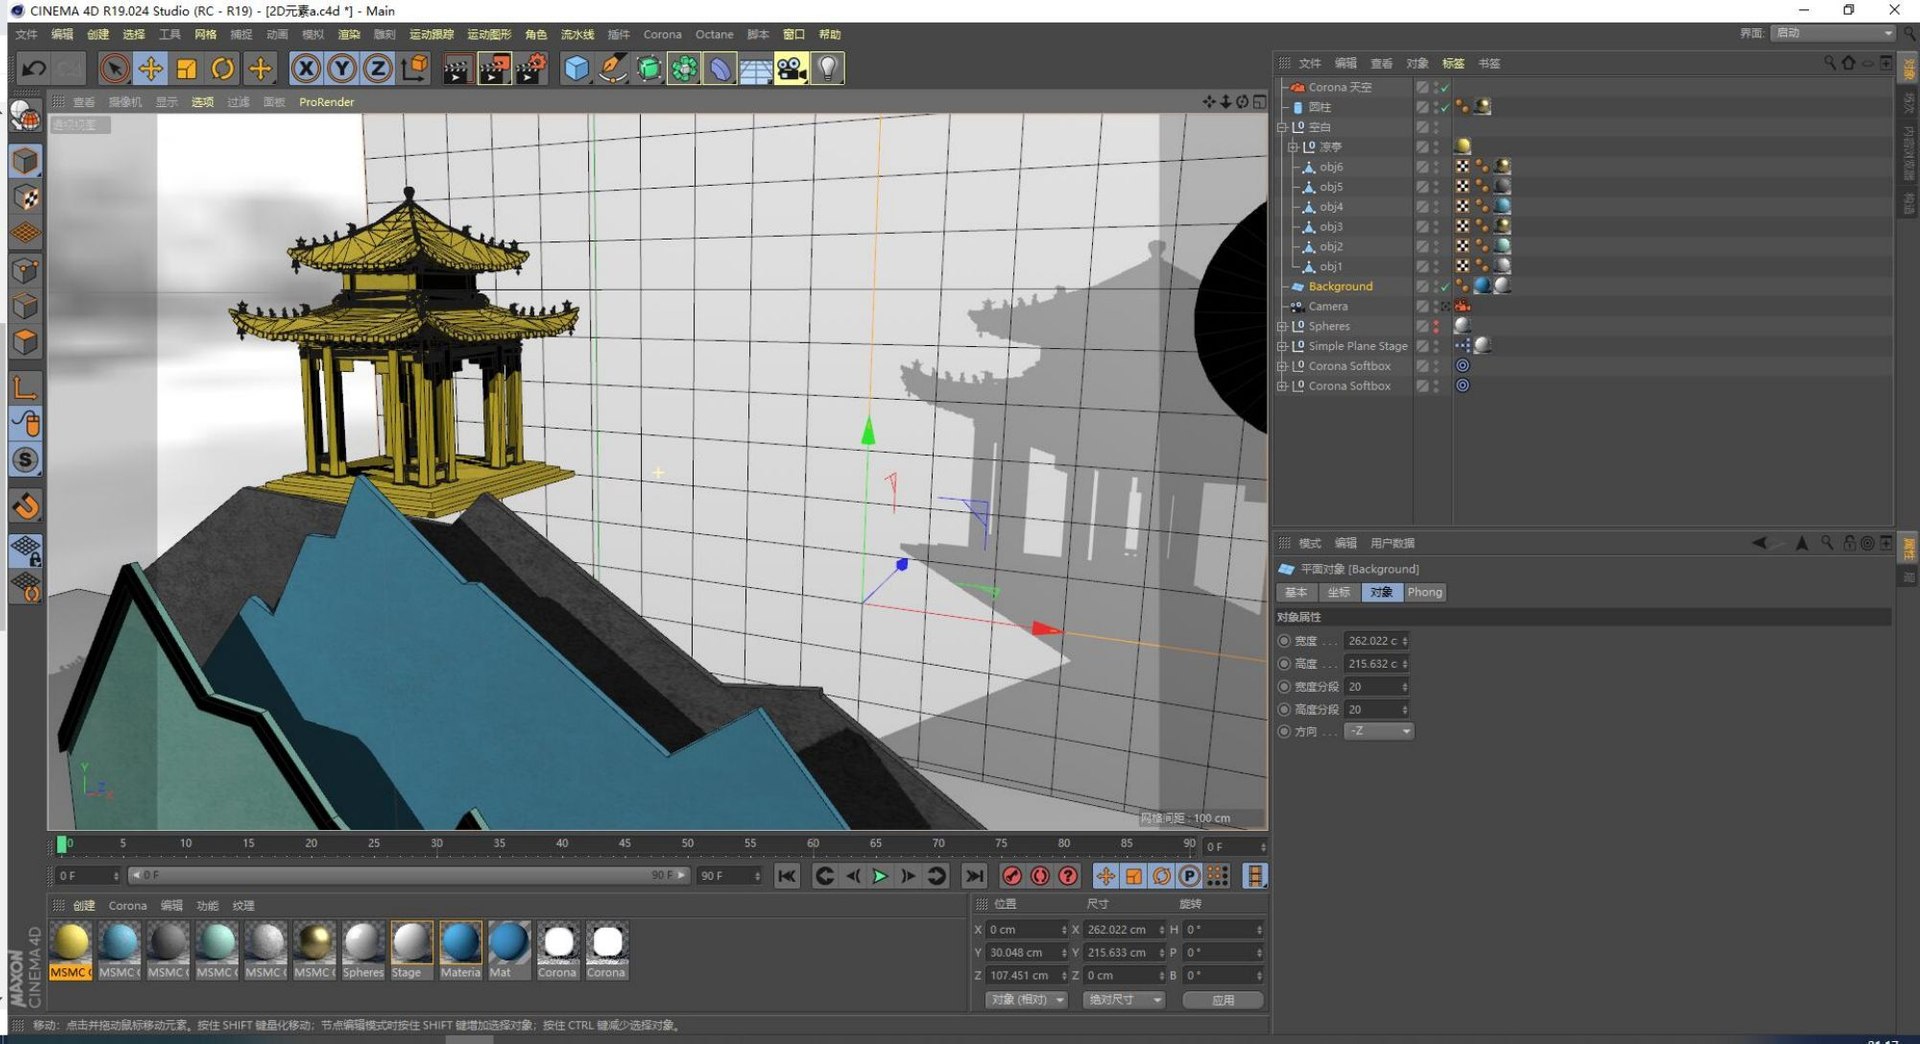Image resolution: width=1920 pixels, height=1044 pixels.
Task: Open the Corona menu in menu bar
Action: click(x=662, y=34)
